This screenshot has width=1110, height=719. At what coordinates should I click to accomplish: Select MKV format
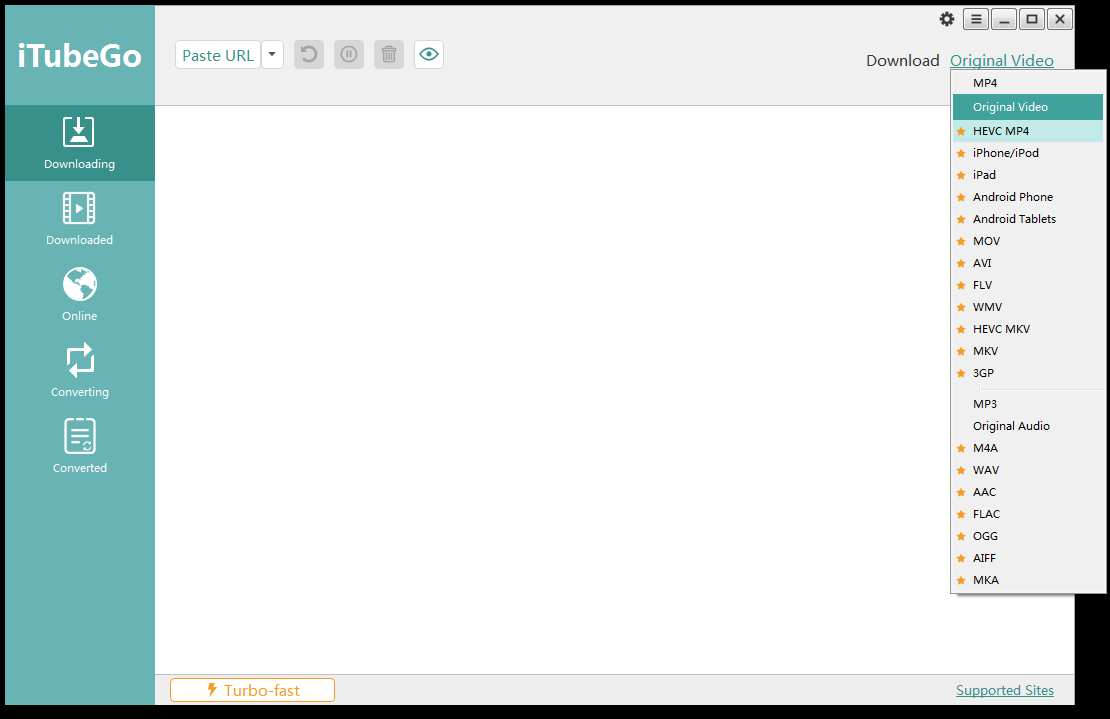point(1027,350)
